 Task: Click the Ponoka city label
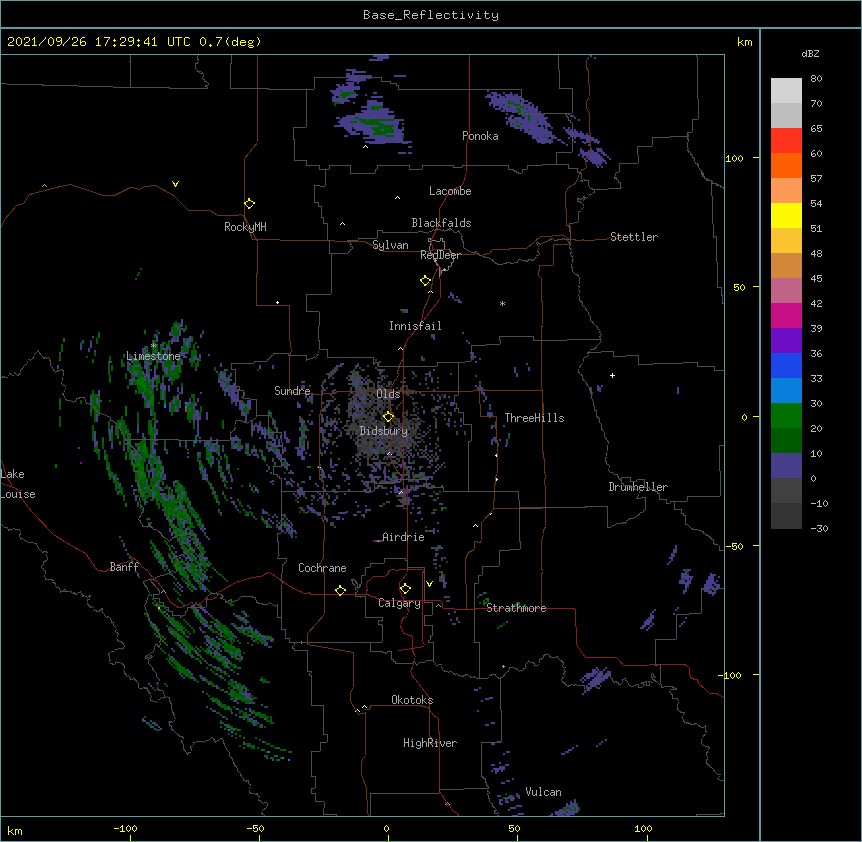480,136
